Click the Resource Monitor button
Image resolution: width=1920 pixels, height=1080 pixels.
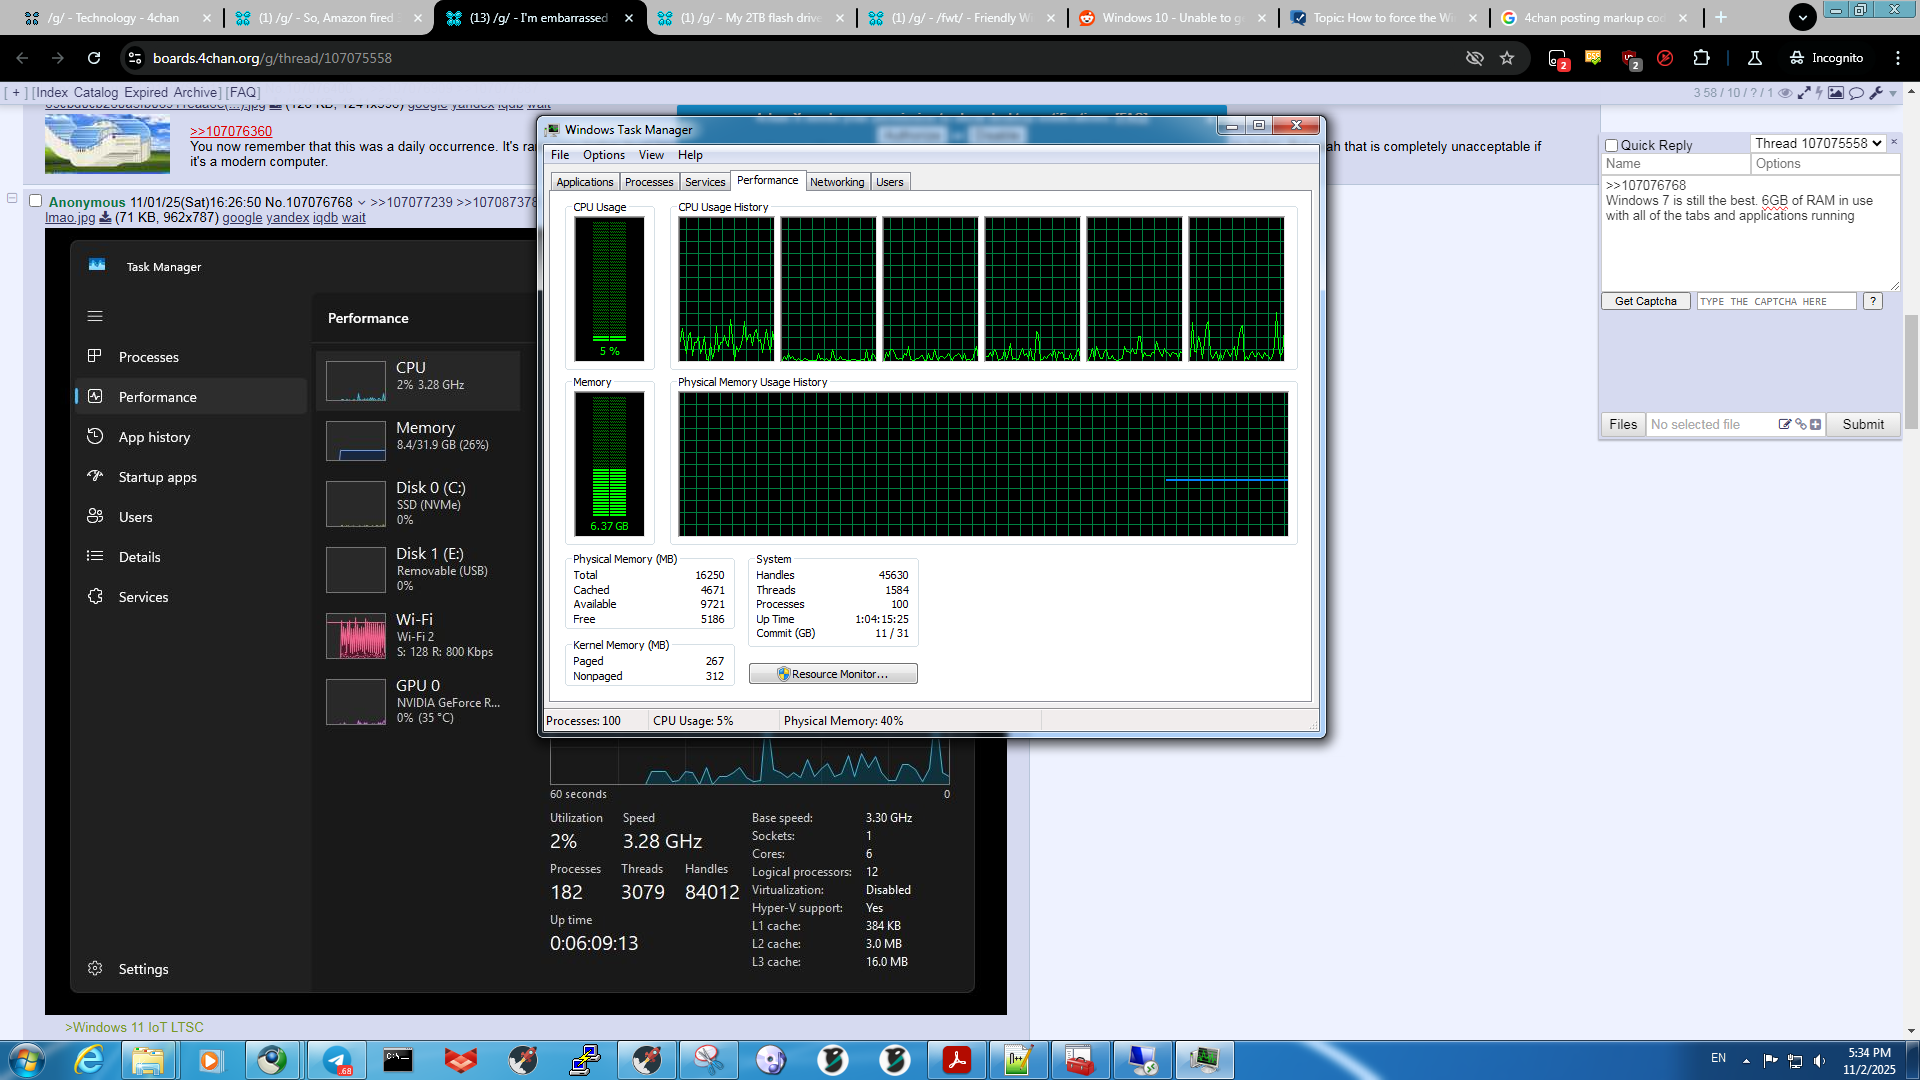(833, 675)
